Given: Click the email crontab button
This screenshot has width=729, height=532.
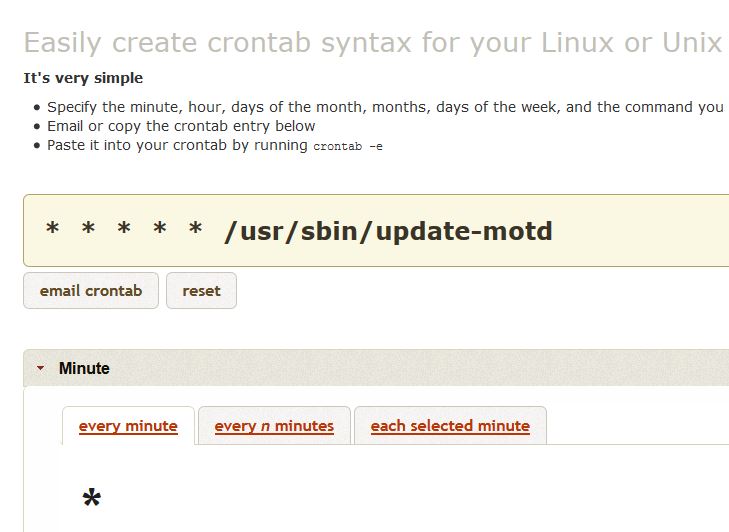Looking at the screenshot, I should (91, 291).
